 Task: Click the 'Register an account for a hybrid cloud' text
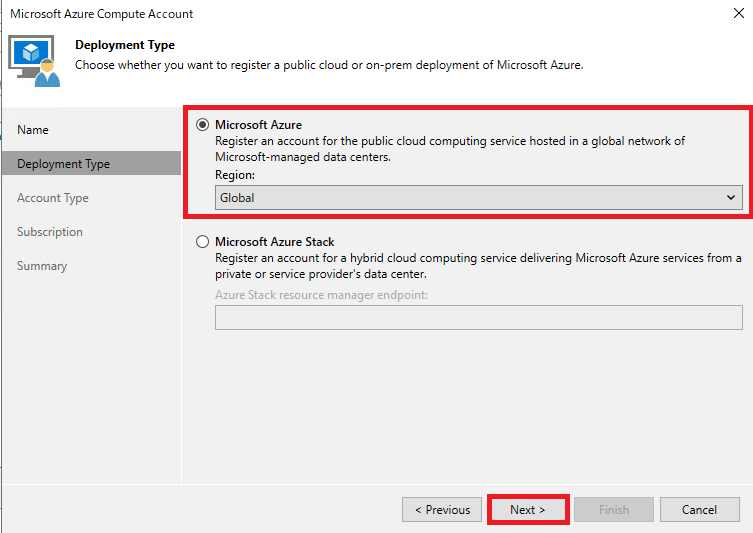[478, 266]
